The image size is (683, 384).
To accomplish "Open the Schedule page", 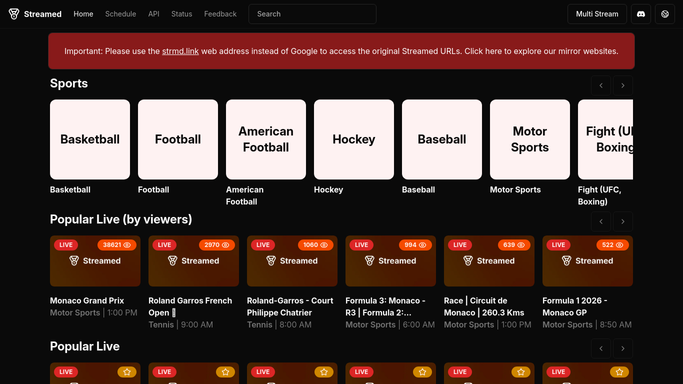I will tap(120, 14).
